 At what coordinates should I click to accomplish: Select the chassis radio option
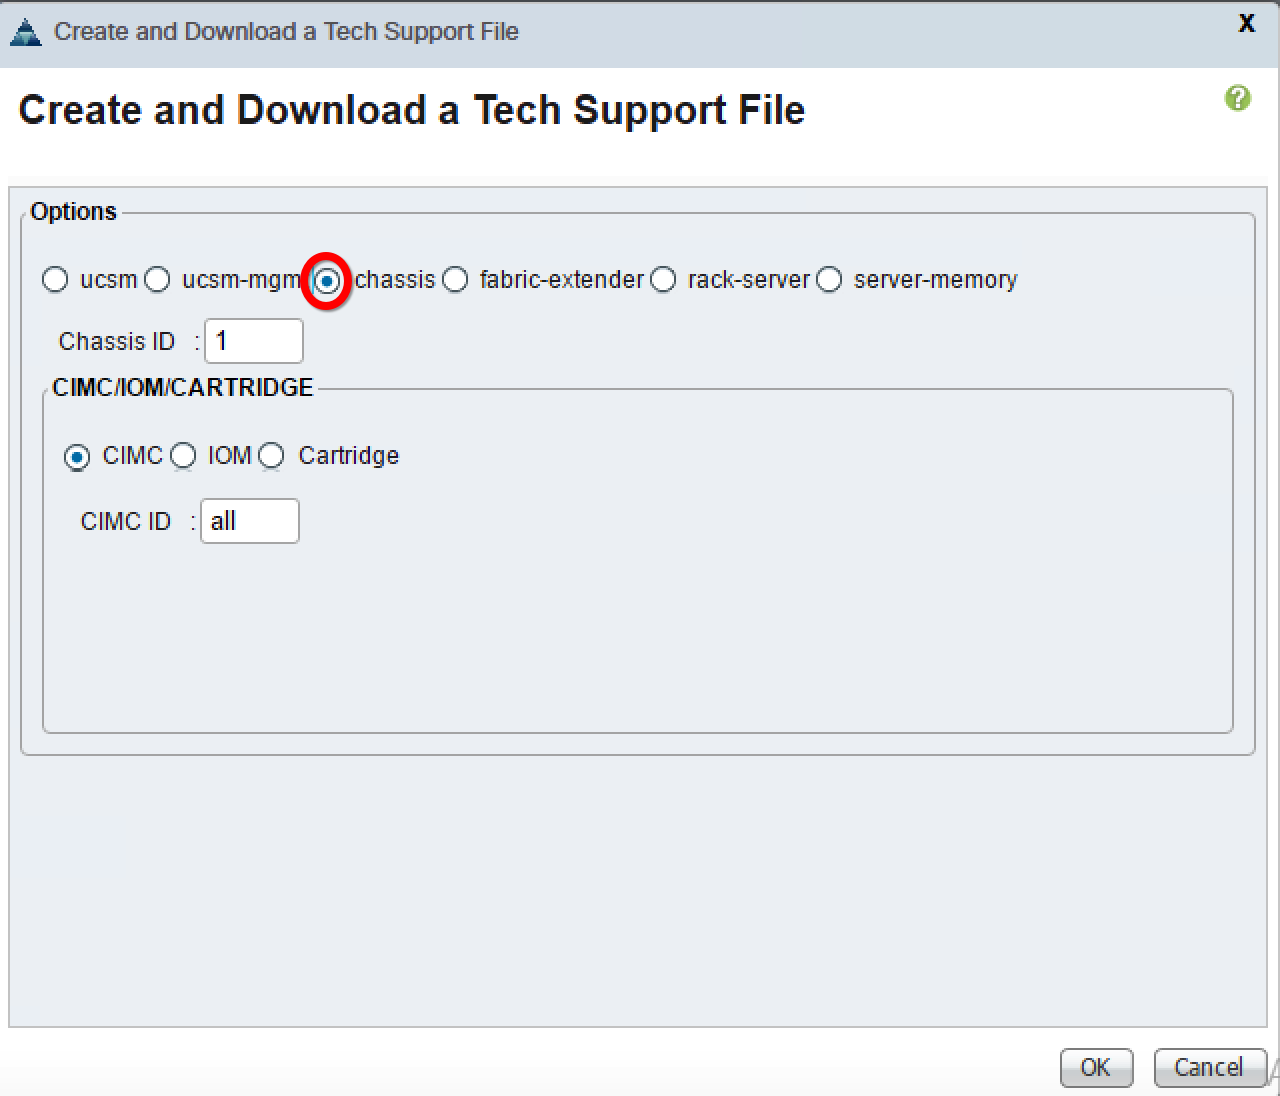(x=327, y=281)
